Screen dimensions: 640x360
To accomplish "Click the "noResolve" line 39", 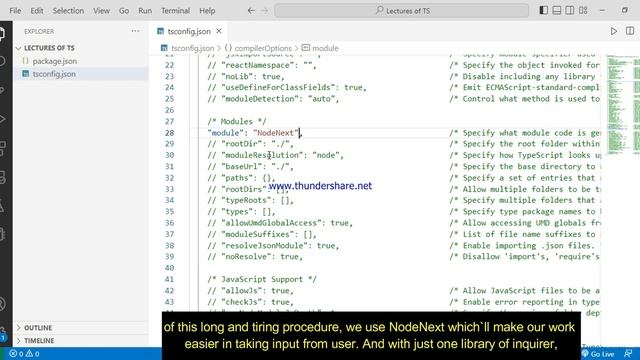I will tap(255, 256).
